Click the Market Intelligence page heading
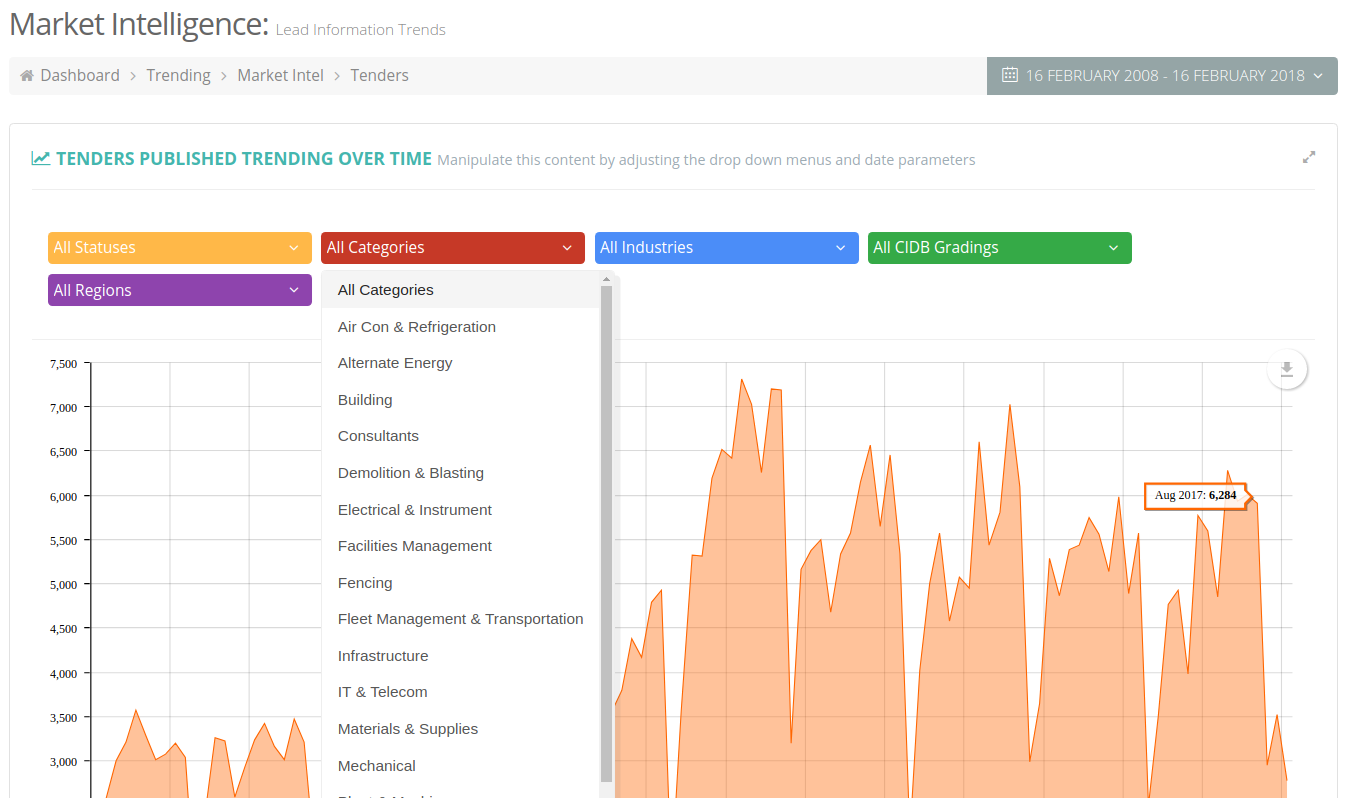Screen dimensions: 1353x798 tap(140, 24)
